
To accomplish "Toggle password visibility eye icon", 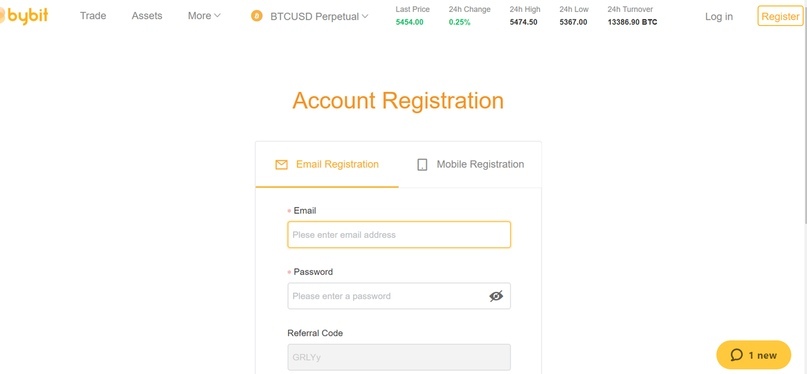I will [496, 296].
